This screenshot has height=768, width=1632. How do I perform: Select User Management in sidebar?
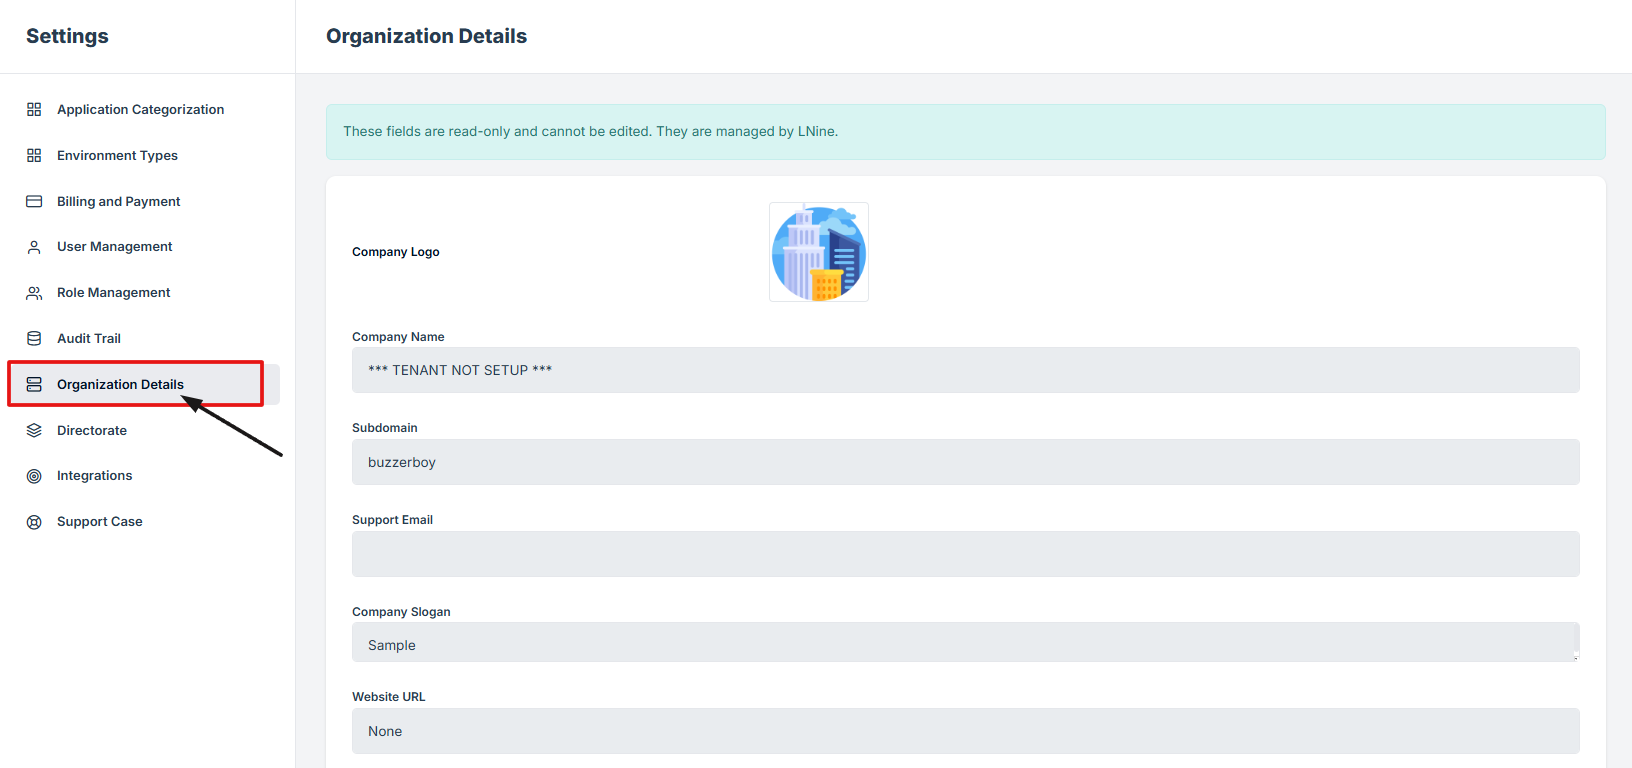coord(114,247)
